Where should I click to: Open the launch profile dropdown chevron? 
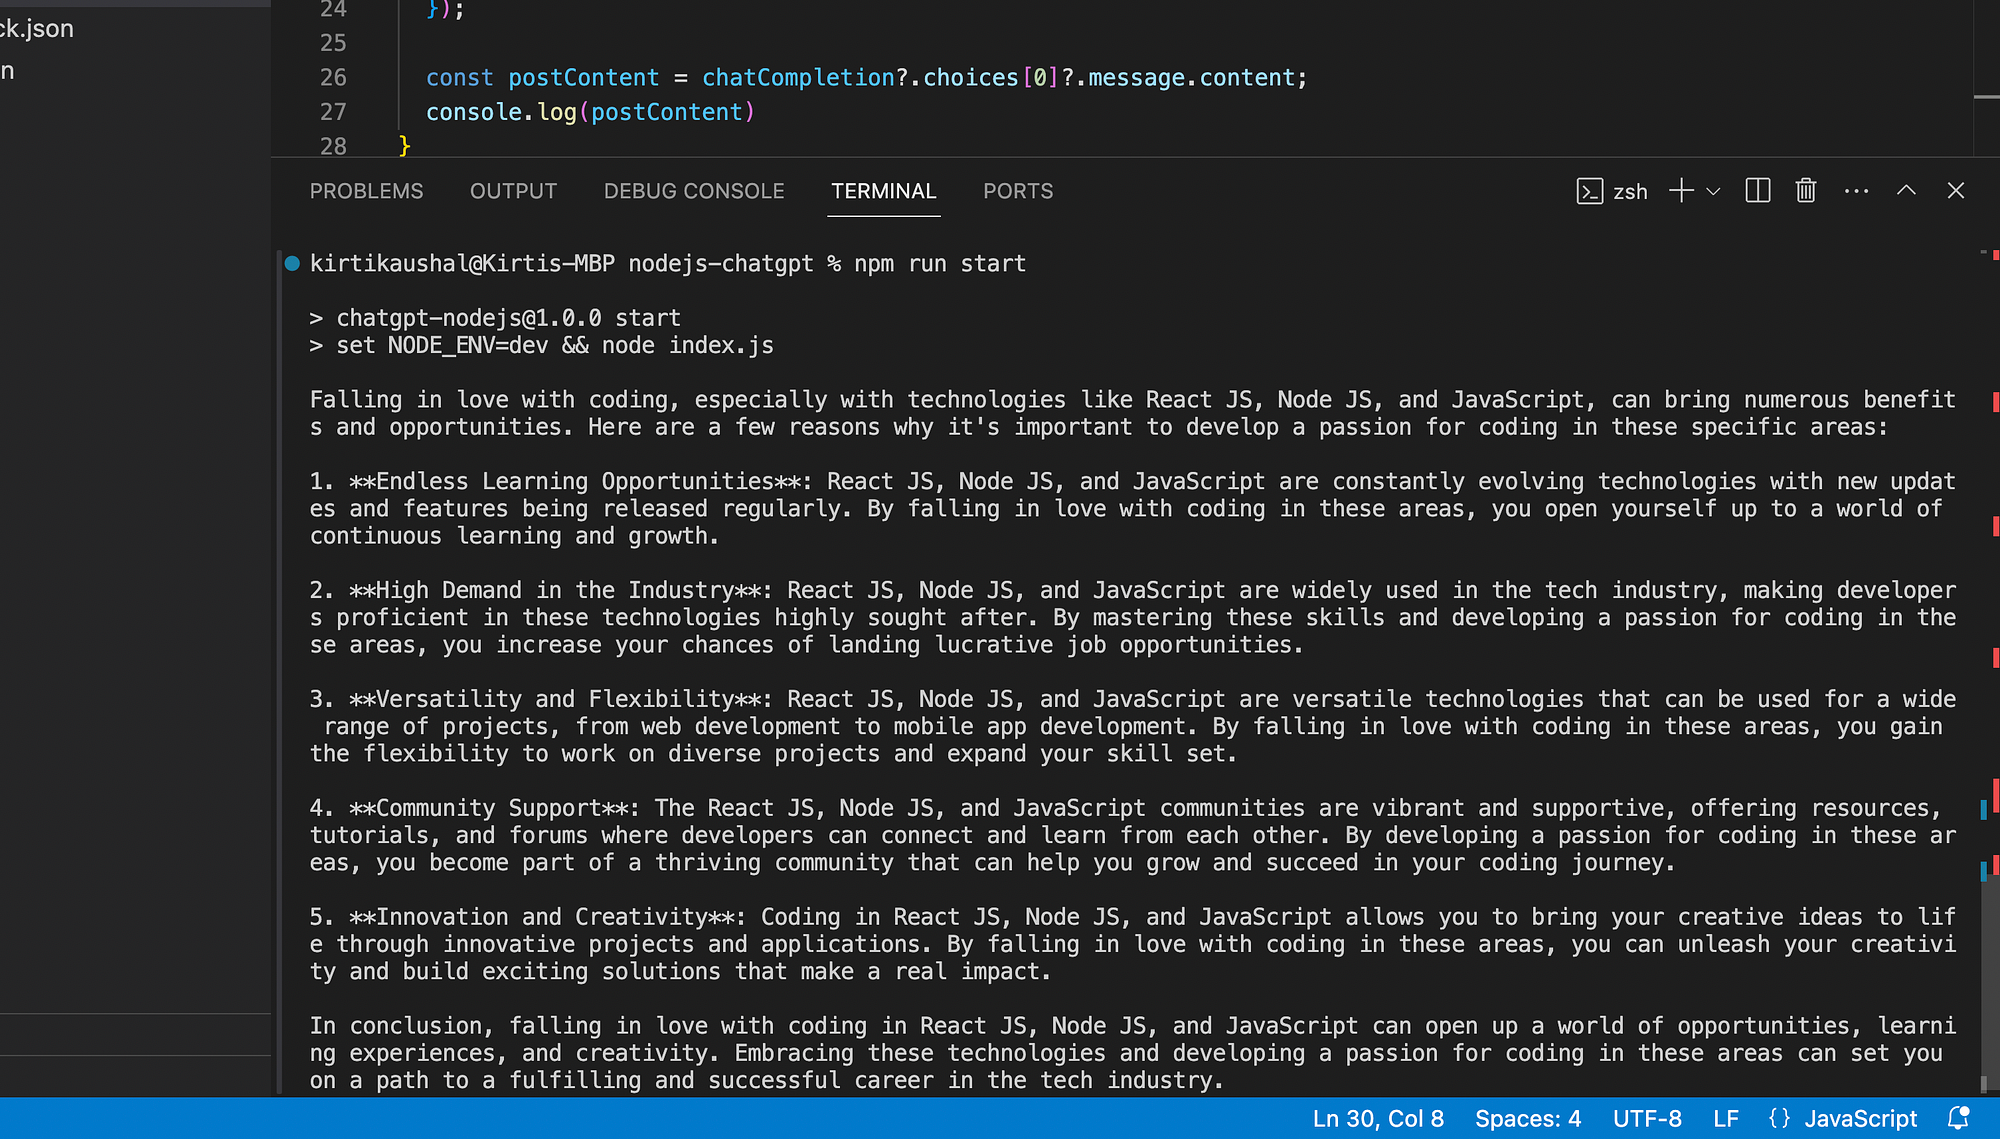click(x=1713, y=191)
